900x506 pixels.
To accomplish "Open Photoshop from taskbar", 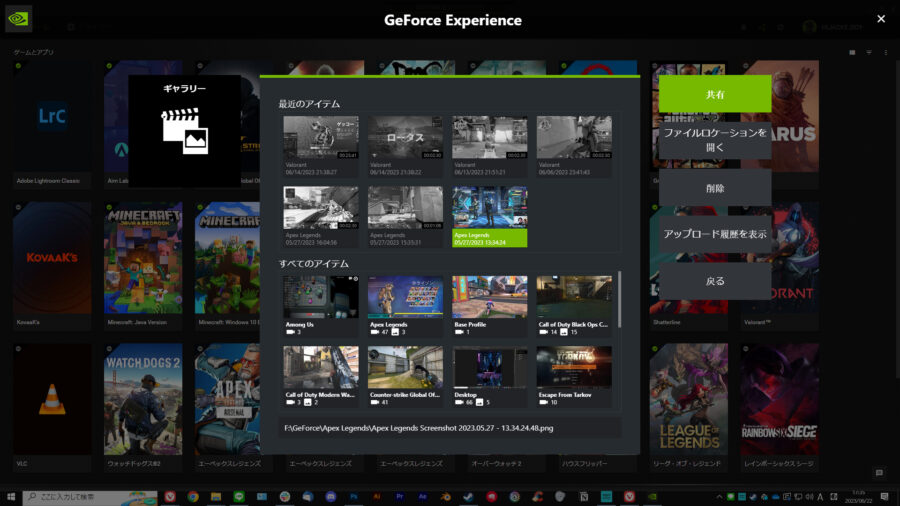I will 354,497.
